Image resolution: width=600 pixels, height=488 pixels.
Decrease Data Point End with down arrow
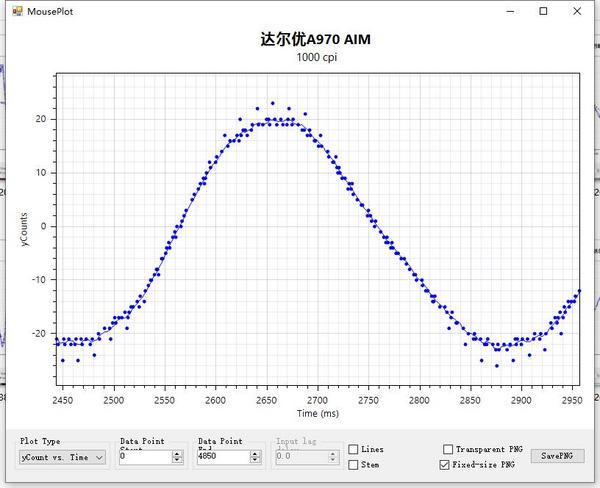pyautogui.click(x=255, y=460)
